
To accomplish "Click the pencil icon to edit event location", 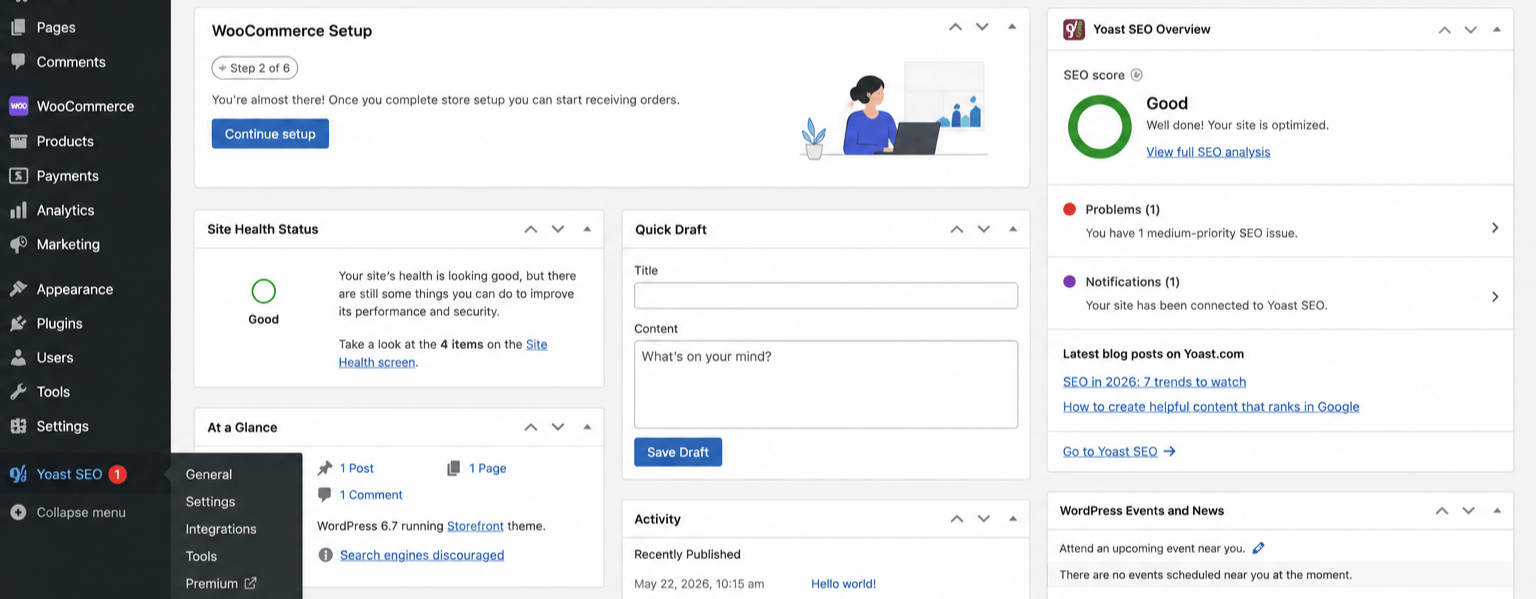I will click(1258, 548).
